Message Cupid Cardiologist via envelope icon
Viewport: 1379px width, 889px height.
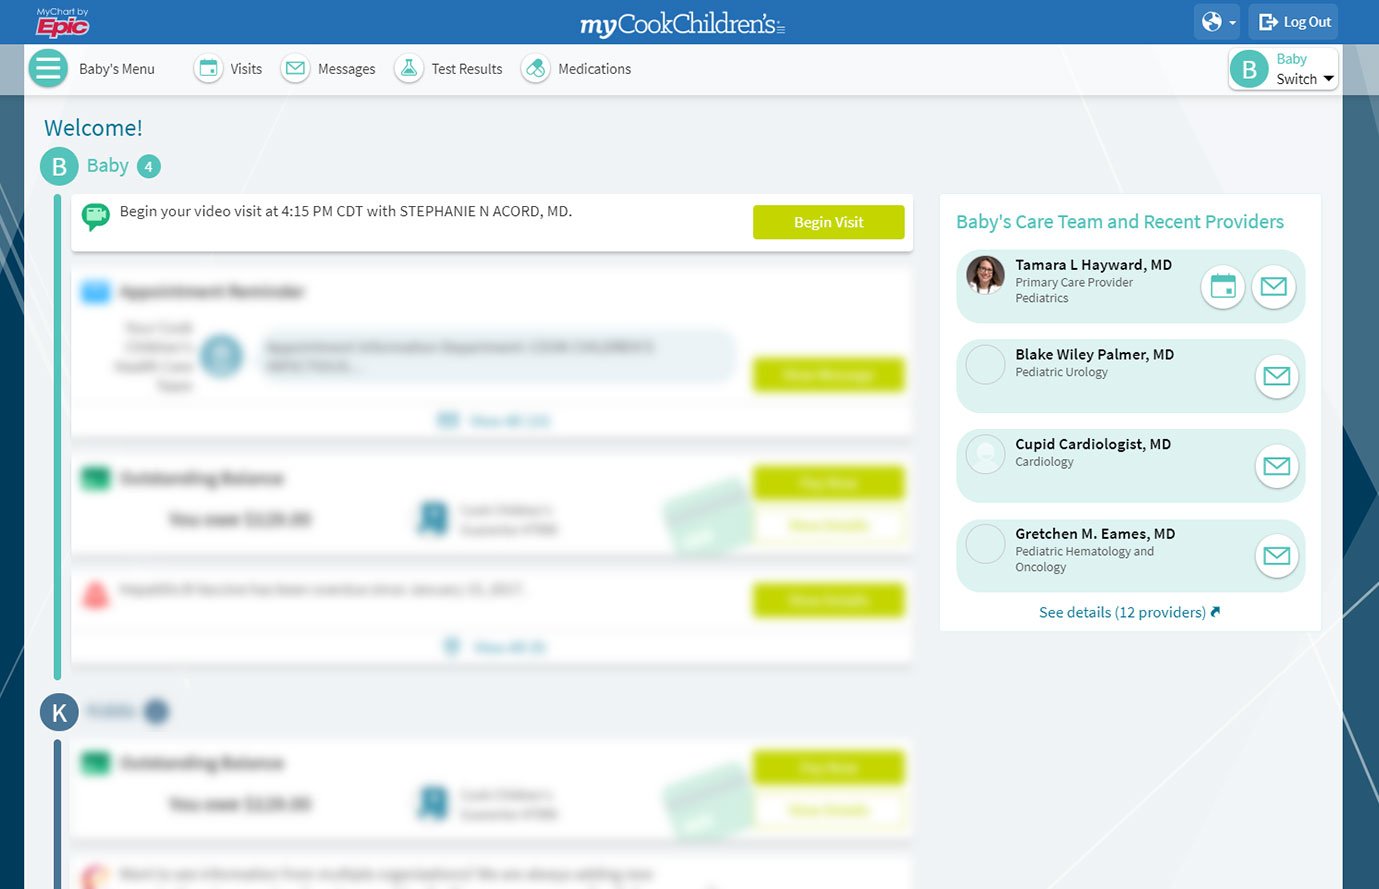(x=1276, y=466)
